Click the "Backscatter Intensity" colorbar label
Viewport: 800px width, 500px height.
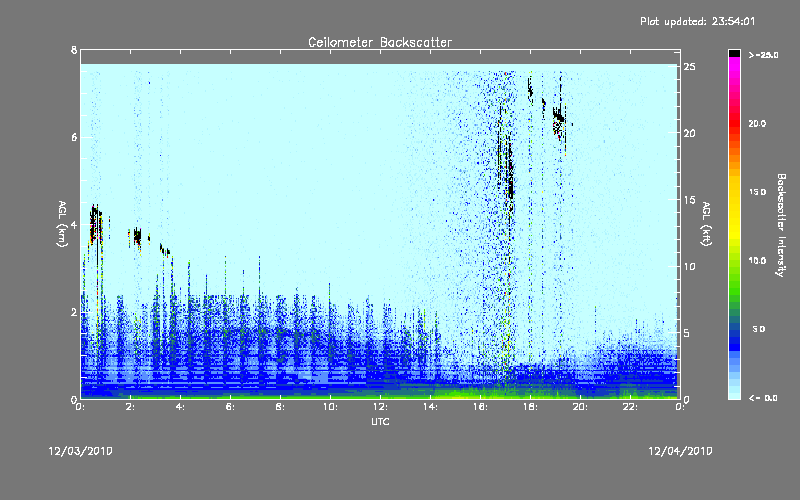pos(781,225)
